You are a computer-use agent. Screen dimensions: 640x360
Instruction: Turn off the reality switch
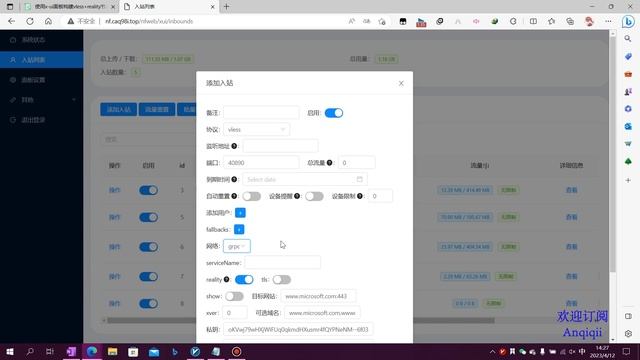[x=244, y=280]
